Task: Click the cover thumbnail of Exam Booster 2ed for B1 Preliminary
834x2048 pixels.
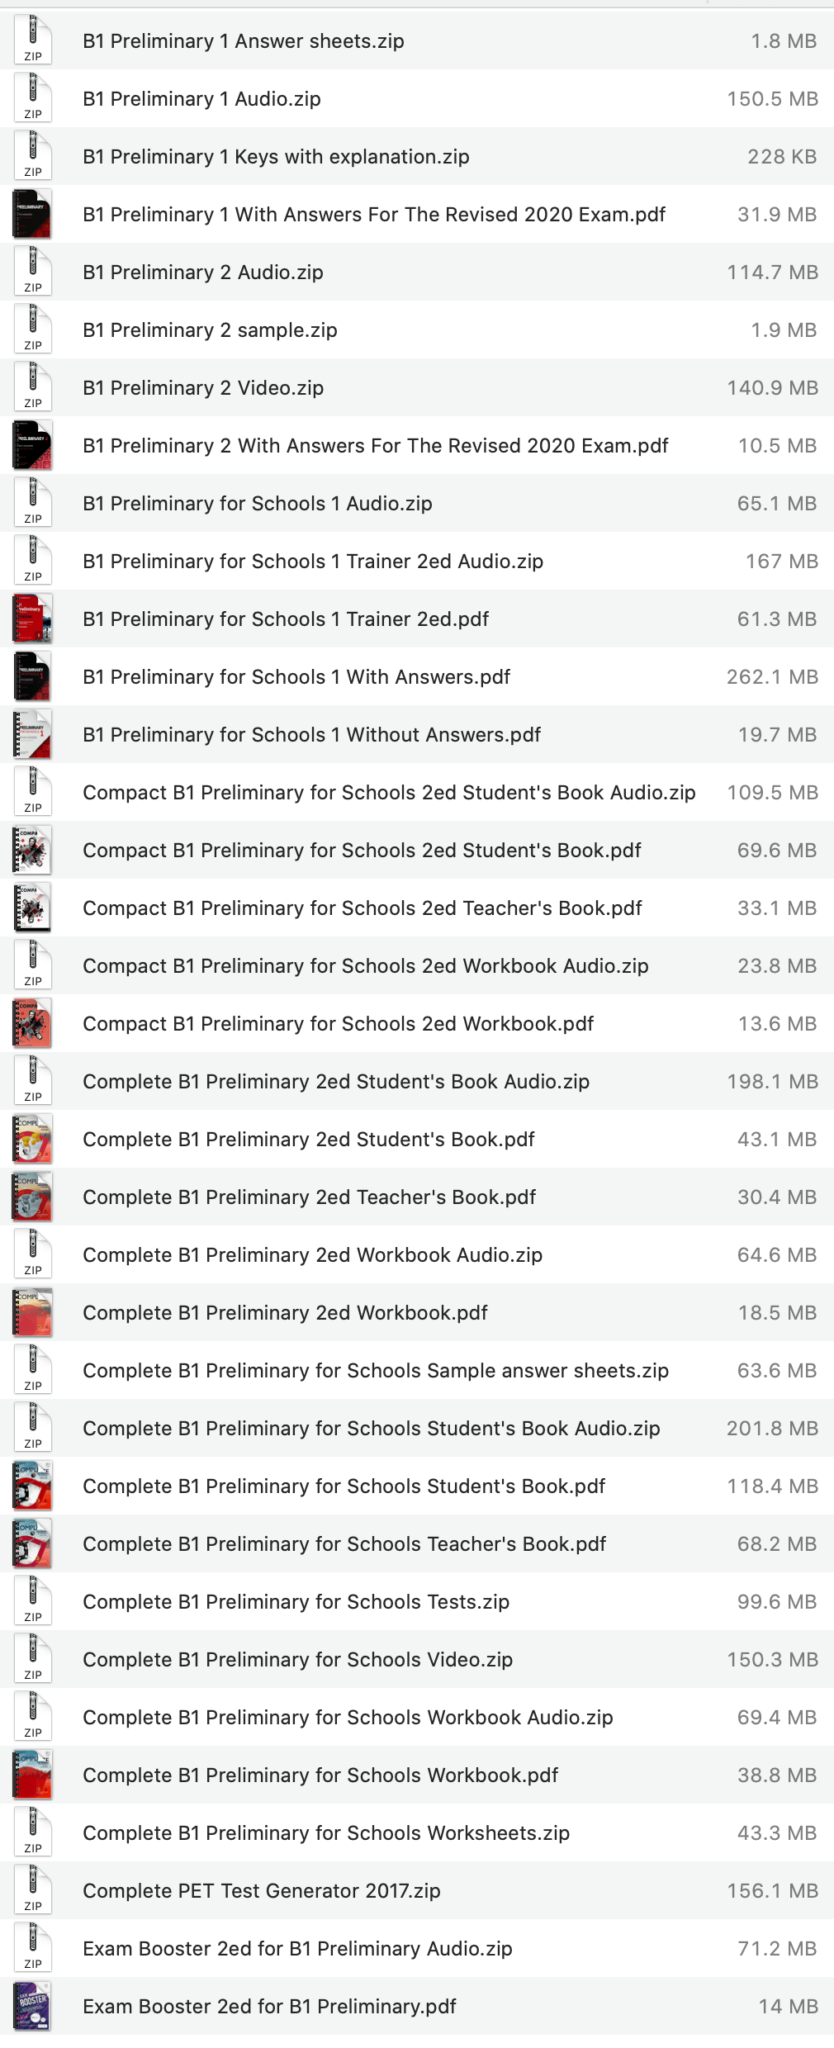Action: tap(31, 2006)
